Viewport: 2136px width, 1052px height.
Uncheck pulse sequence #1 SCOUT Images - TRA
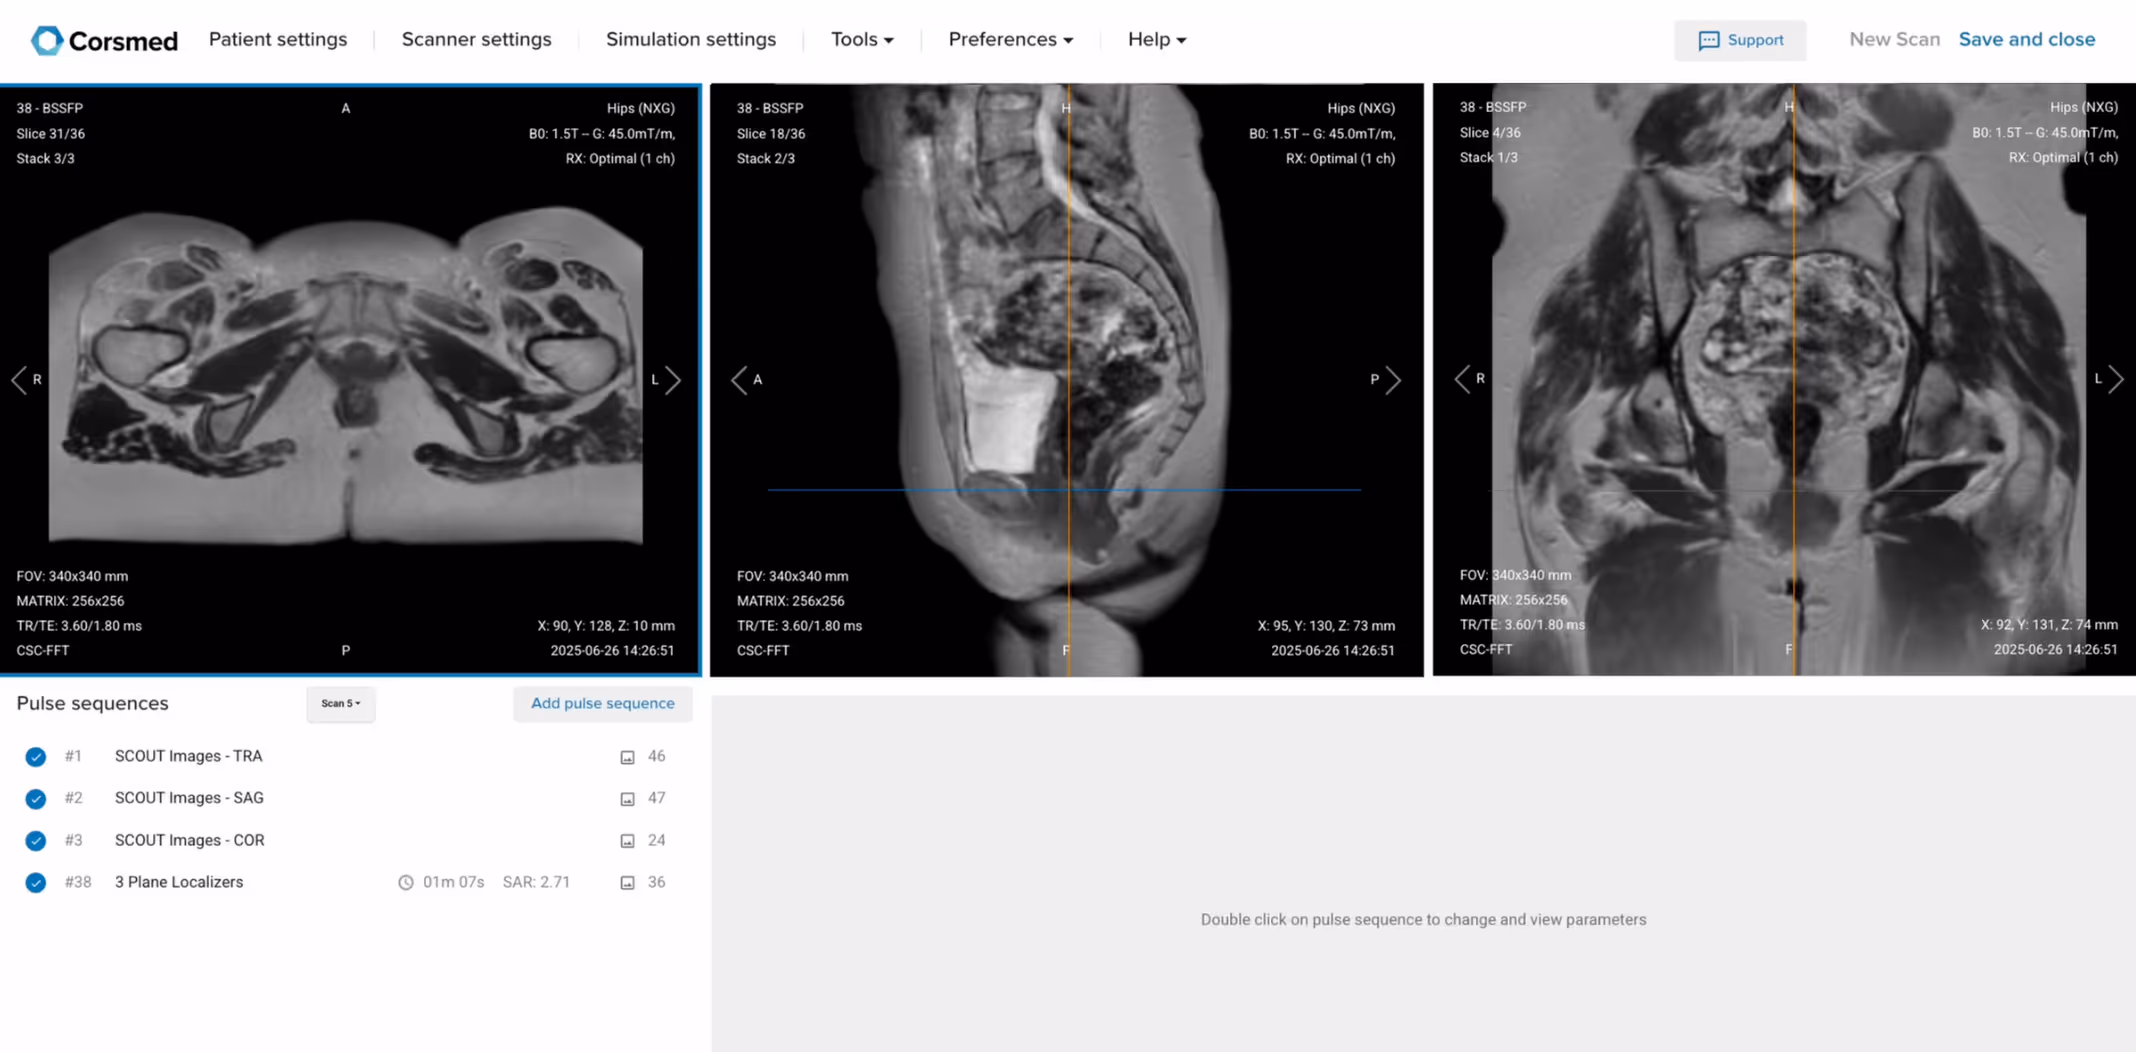point(36,757)
